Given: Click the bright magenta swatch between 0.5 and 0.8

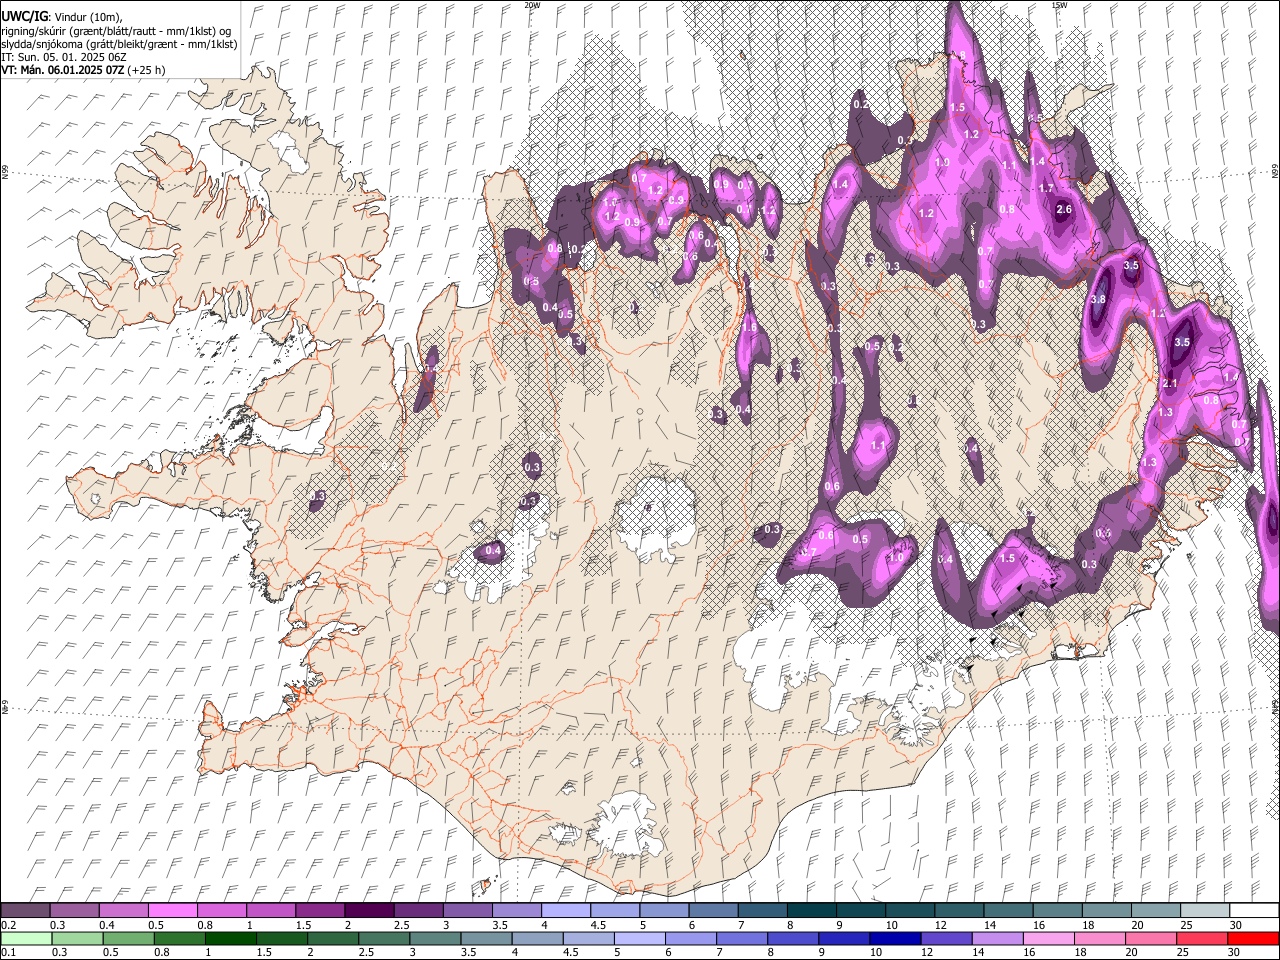Looking at the screenshot, I should pyautogui.click(x=173, y=911).
